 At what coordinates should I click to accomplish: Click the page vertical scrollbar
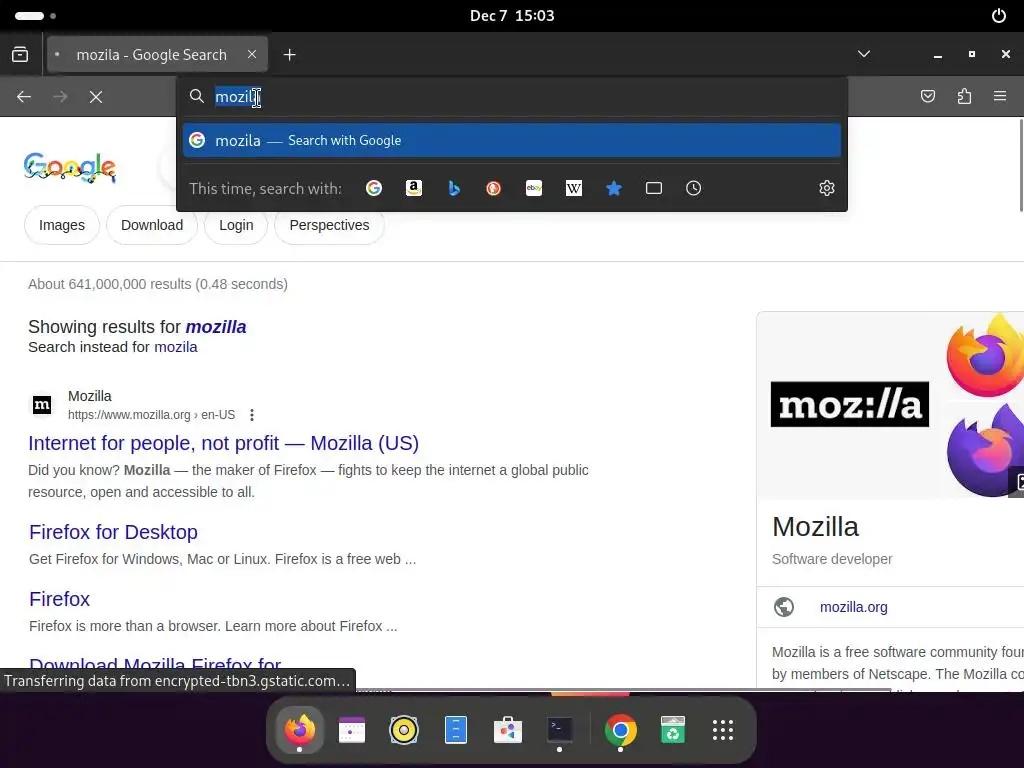tap(1021, 165)
